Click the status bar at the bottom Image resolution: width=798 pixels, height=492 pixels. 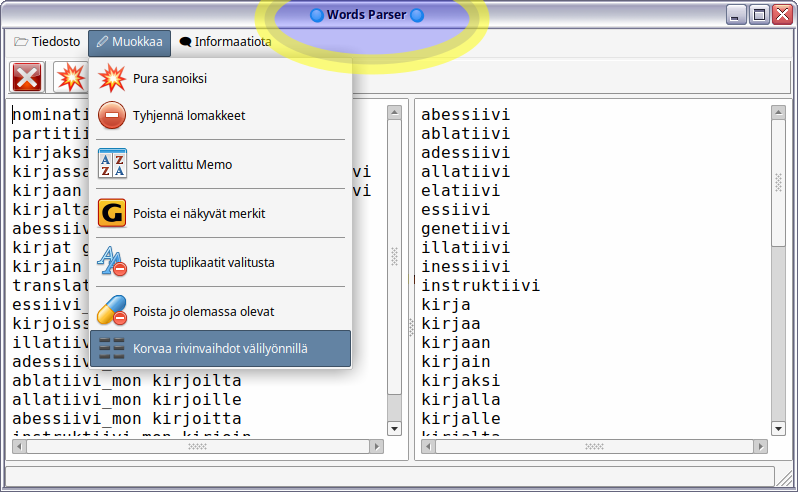390,477
